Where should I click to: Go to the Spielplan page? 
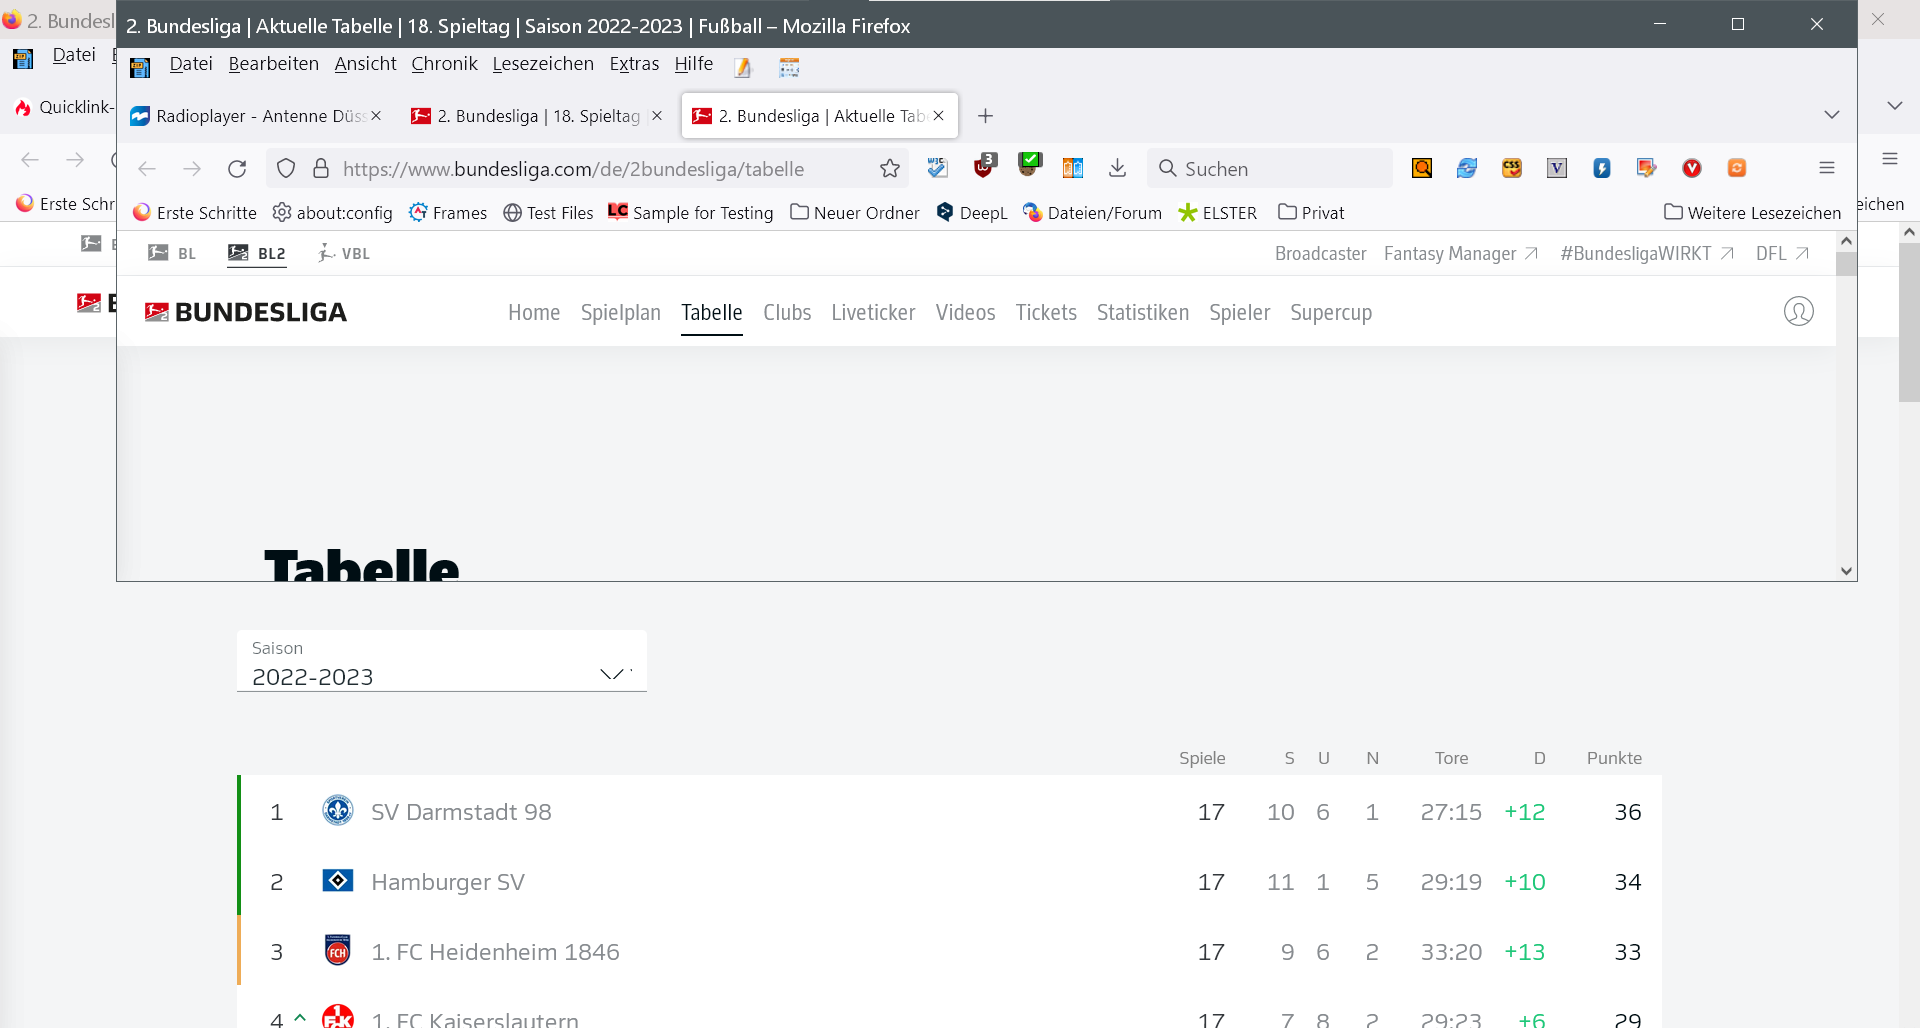621,313
